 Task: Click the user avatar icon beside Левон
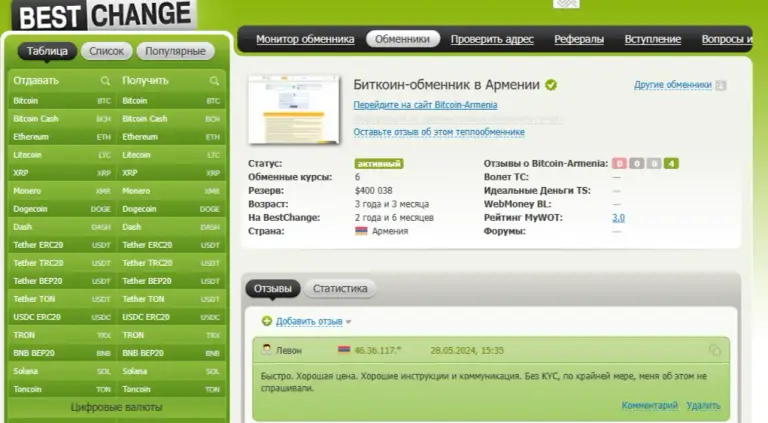[x=266, y=350]
